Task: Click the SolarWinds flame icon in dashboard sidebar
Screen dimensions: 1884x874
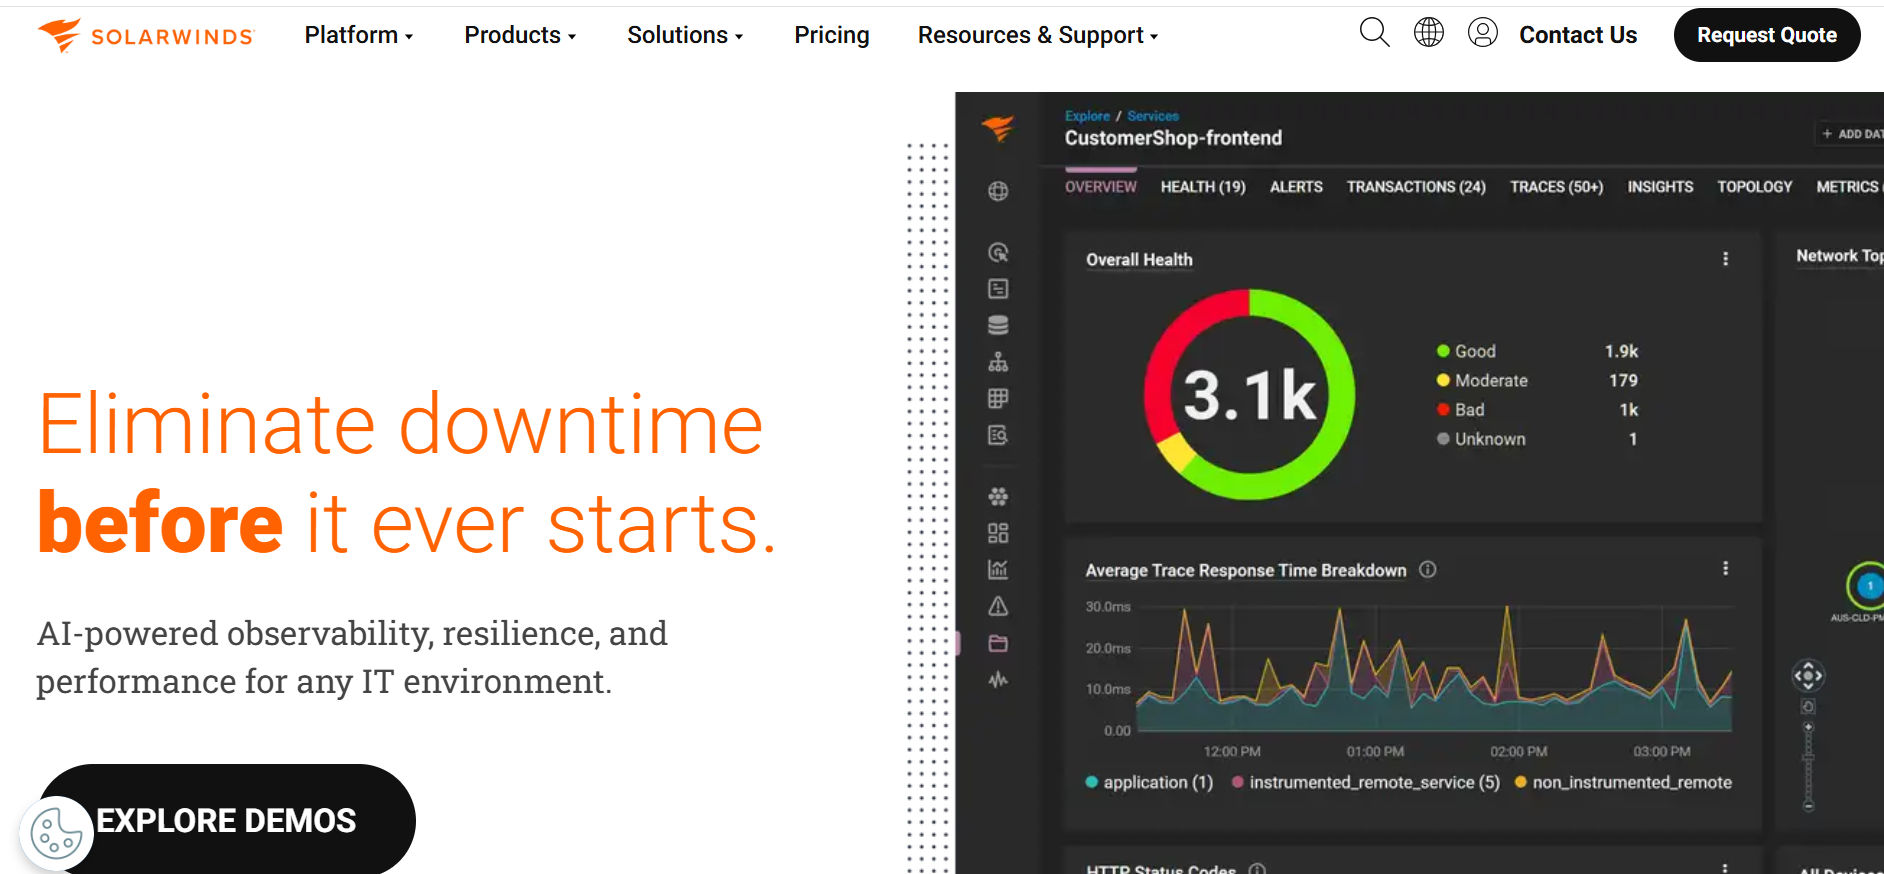Action: tap(998, 128)
